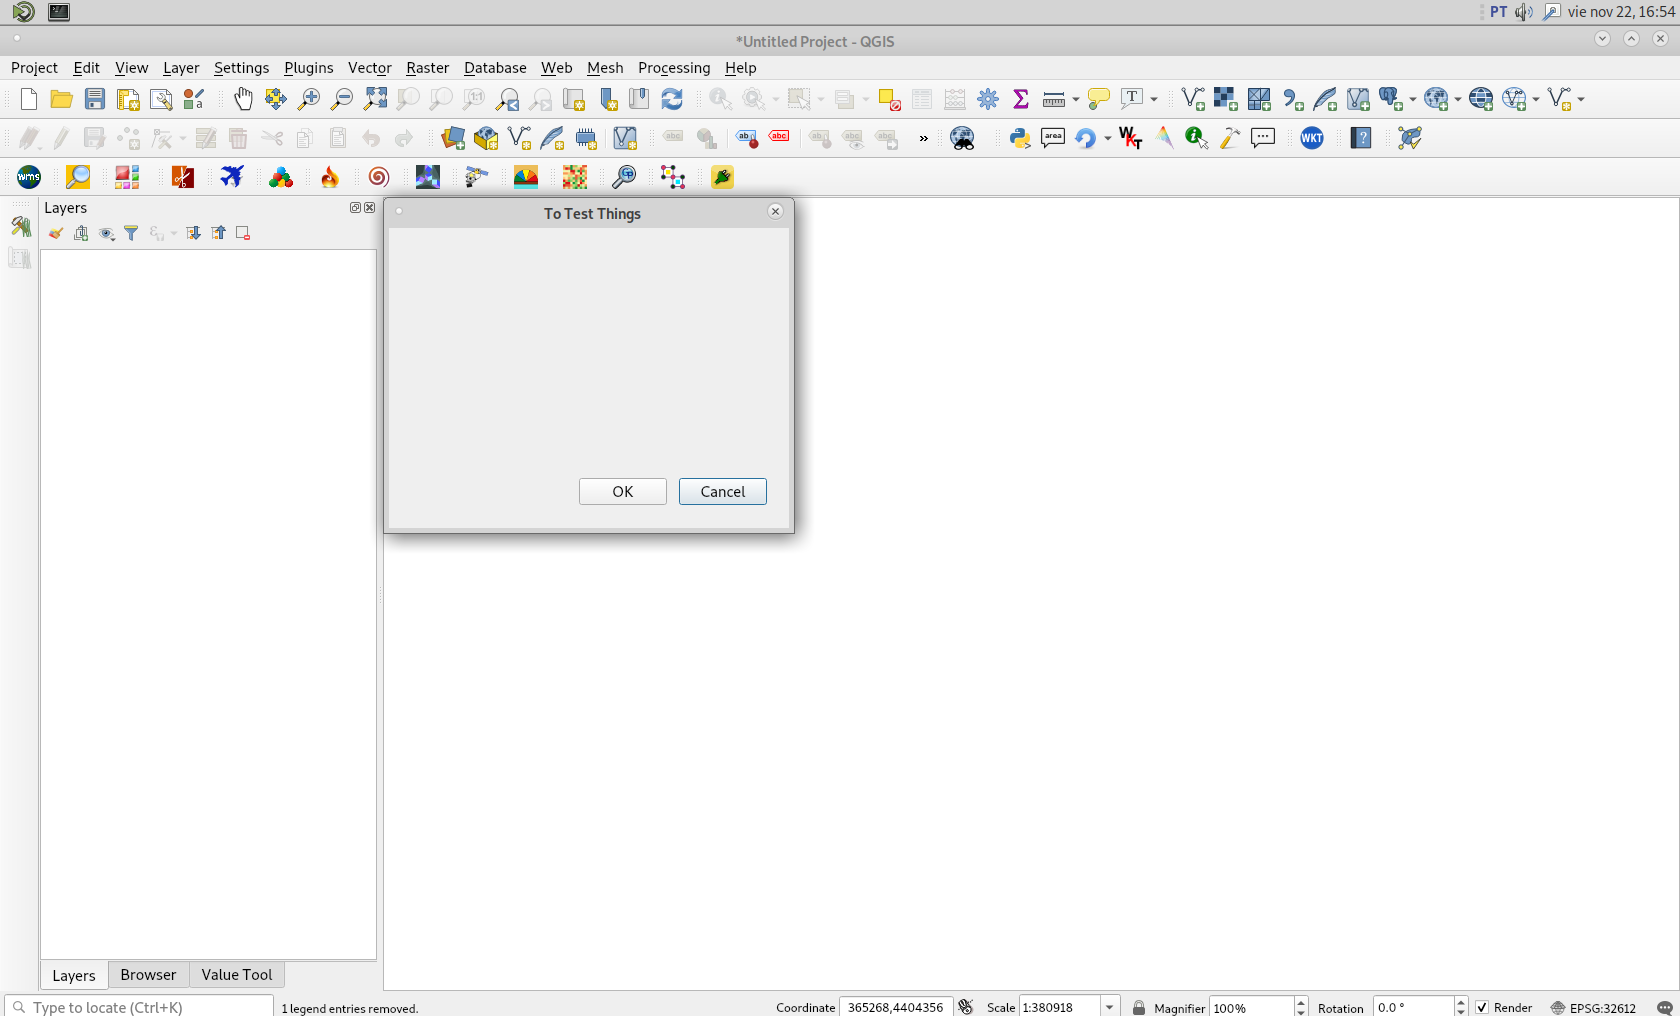Viewport: 1680px width, 1016px height.
Task: Open the New Print Layout tool
Action: (x=128, y=99)
